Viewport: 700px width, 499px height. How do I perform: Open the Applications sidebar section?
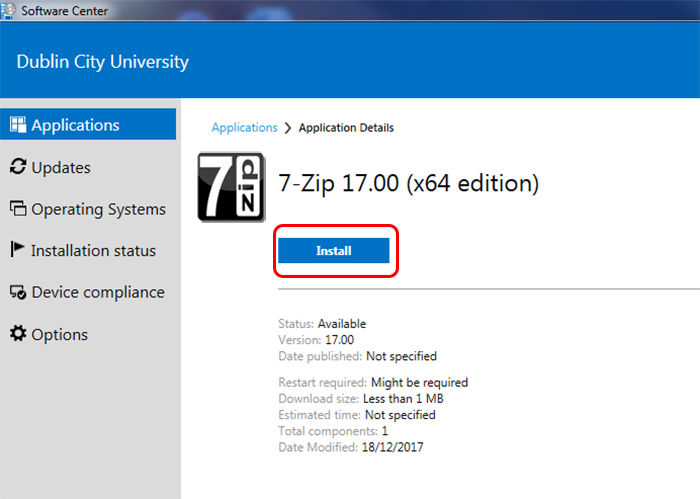(88, 124)
